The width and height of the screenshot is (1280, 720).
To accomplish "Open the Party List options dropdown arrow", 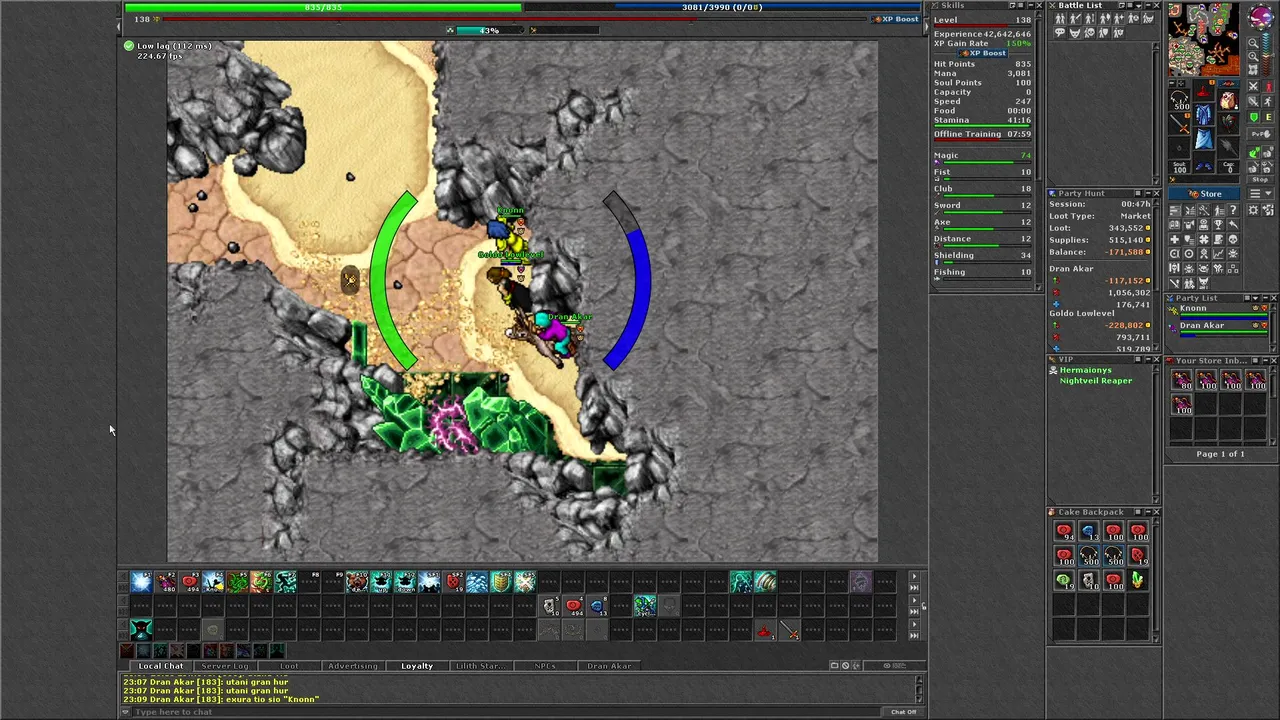I will point(1255,298).
